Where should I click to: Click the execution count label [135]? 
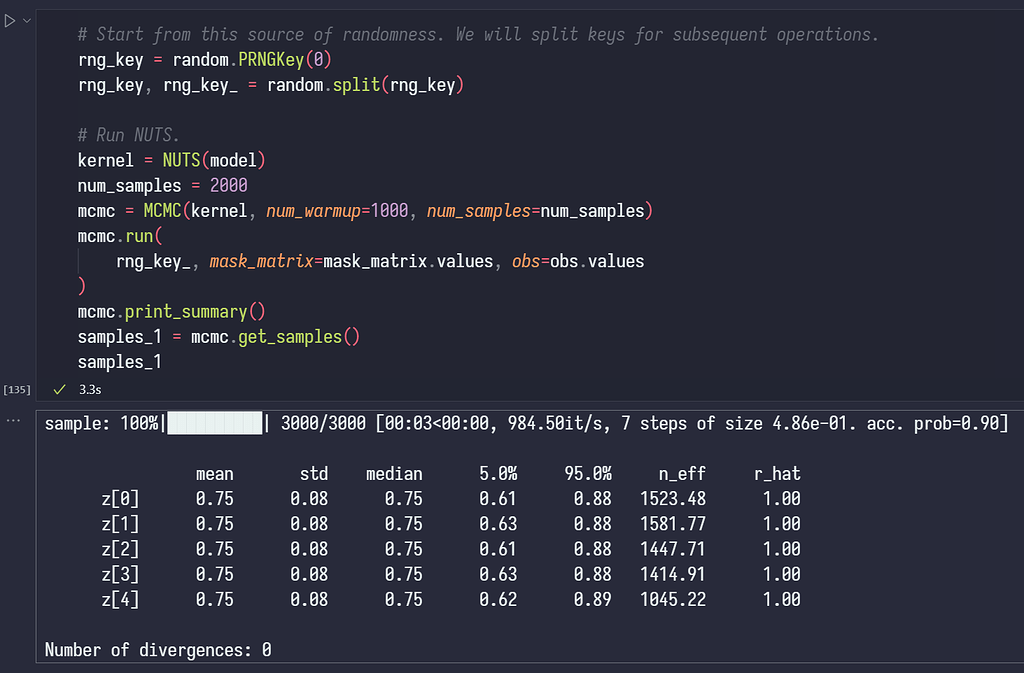(17, 389)
